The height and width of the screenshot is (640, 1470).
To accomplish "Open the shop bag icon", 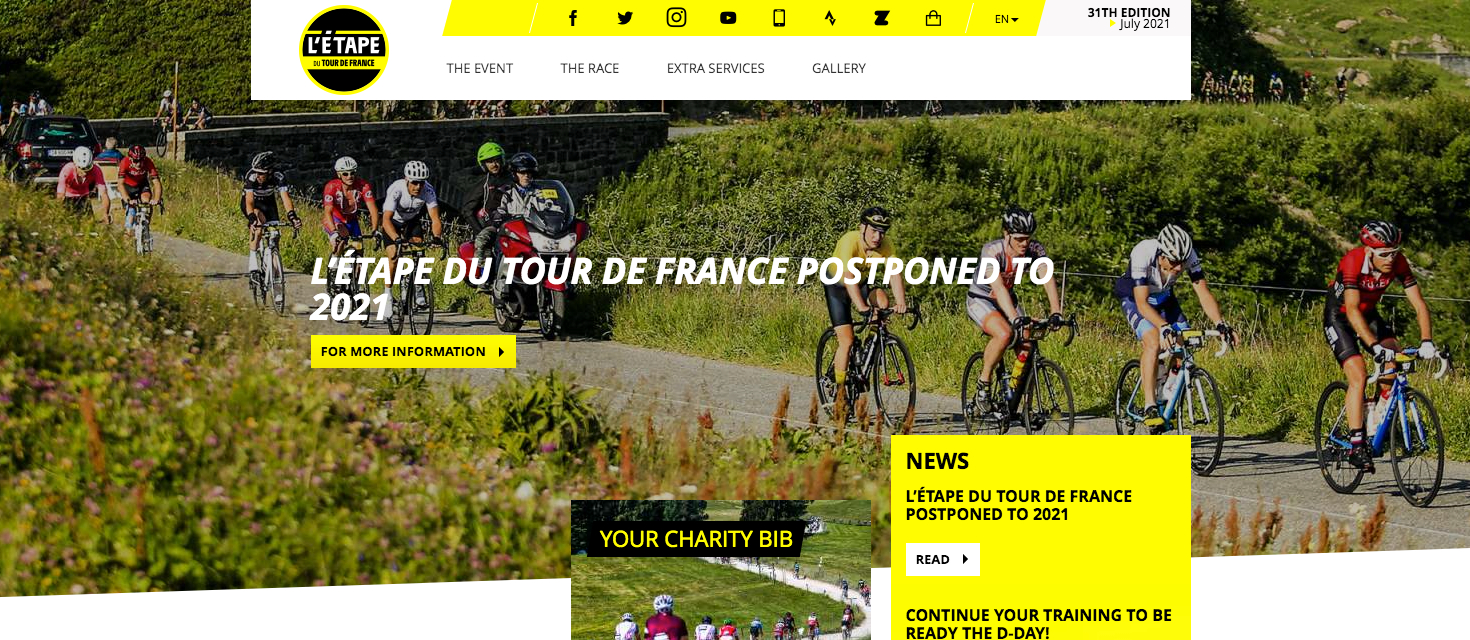I will tap(933, 18).
